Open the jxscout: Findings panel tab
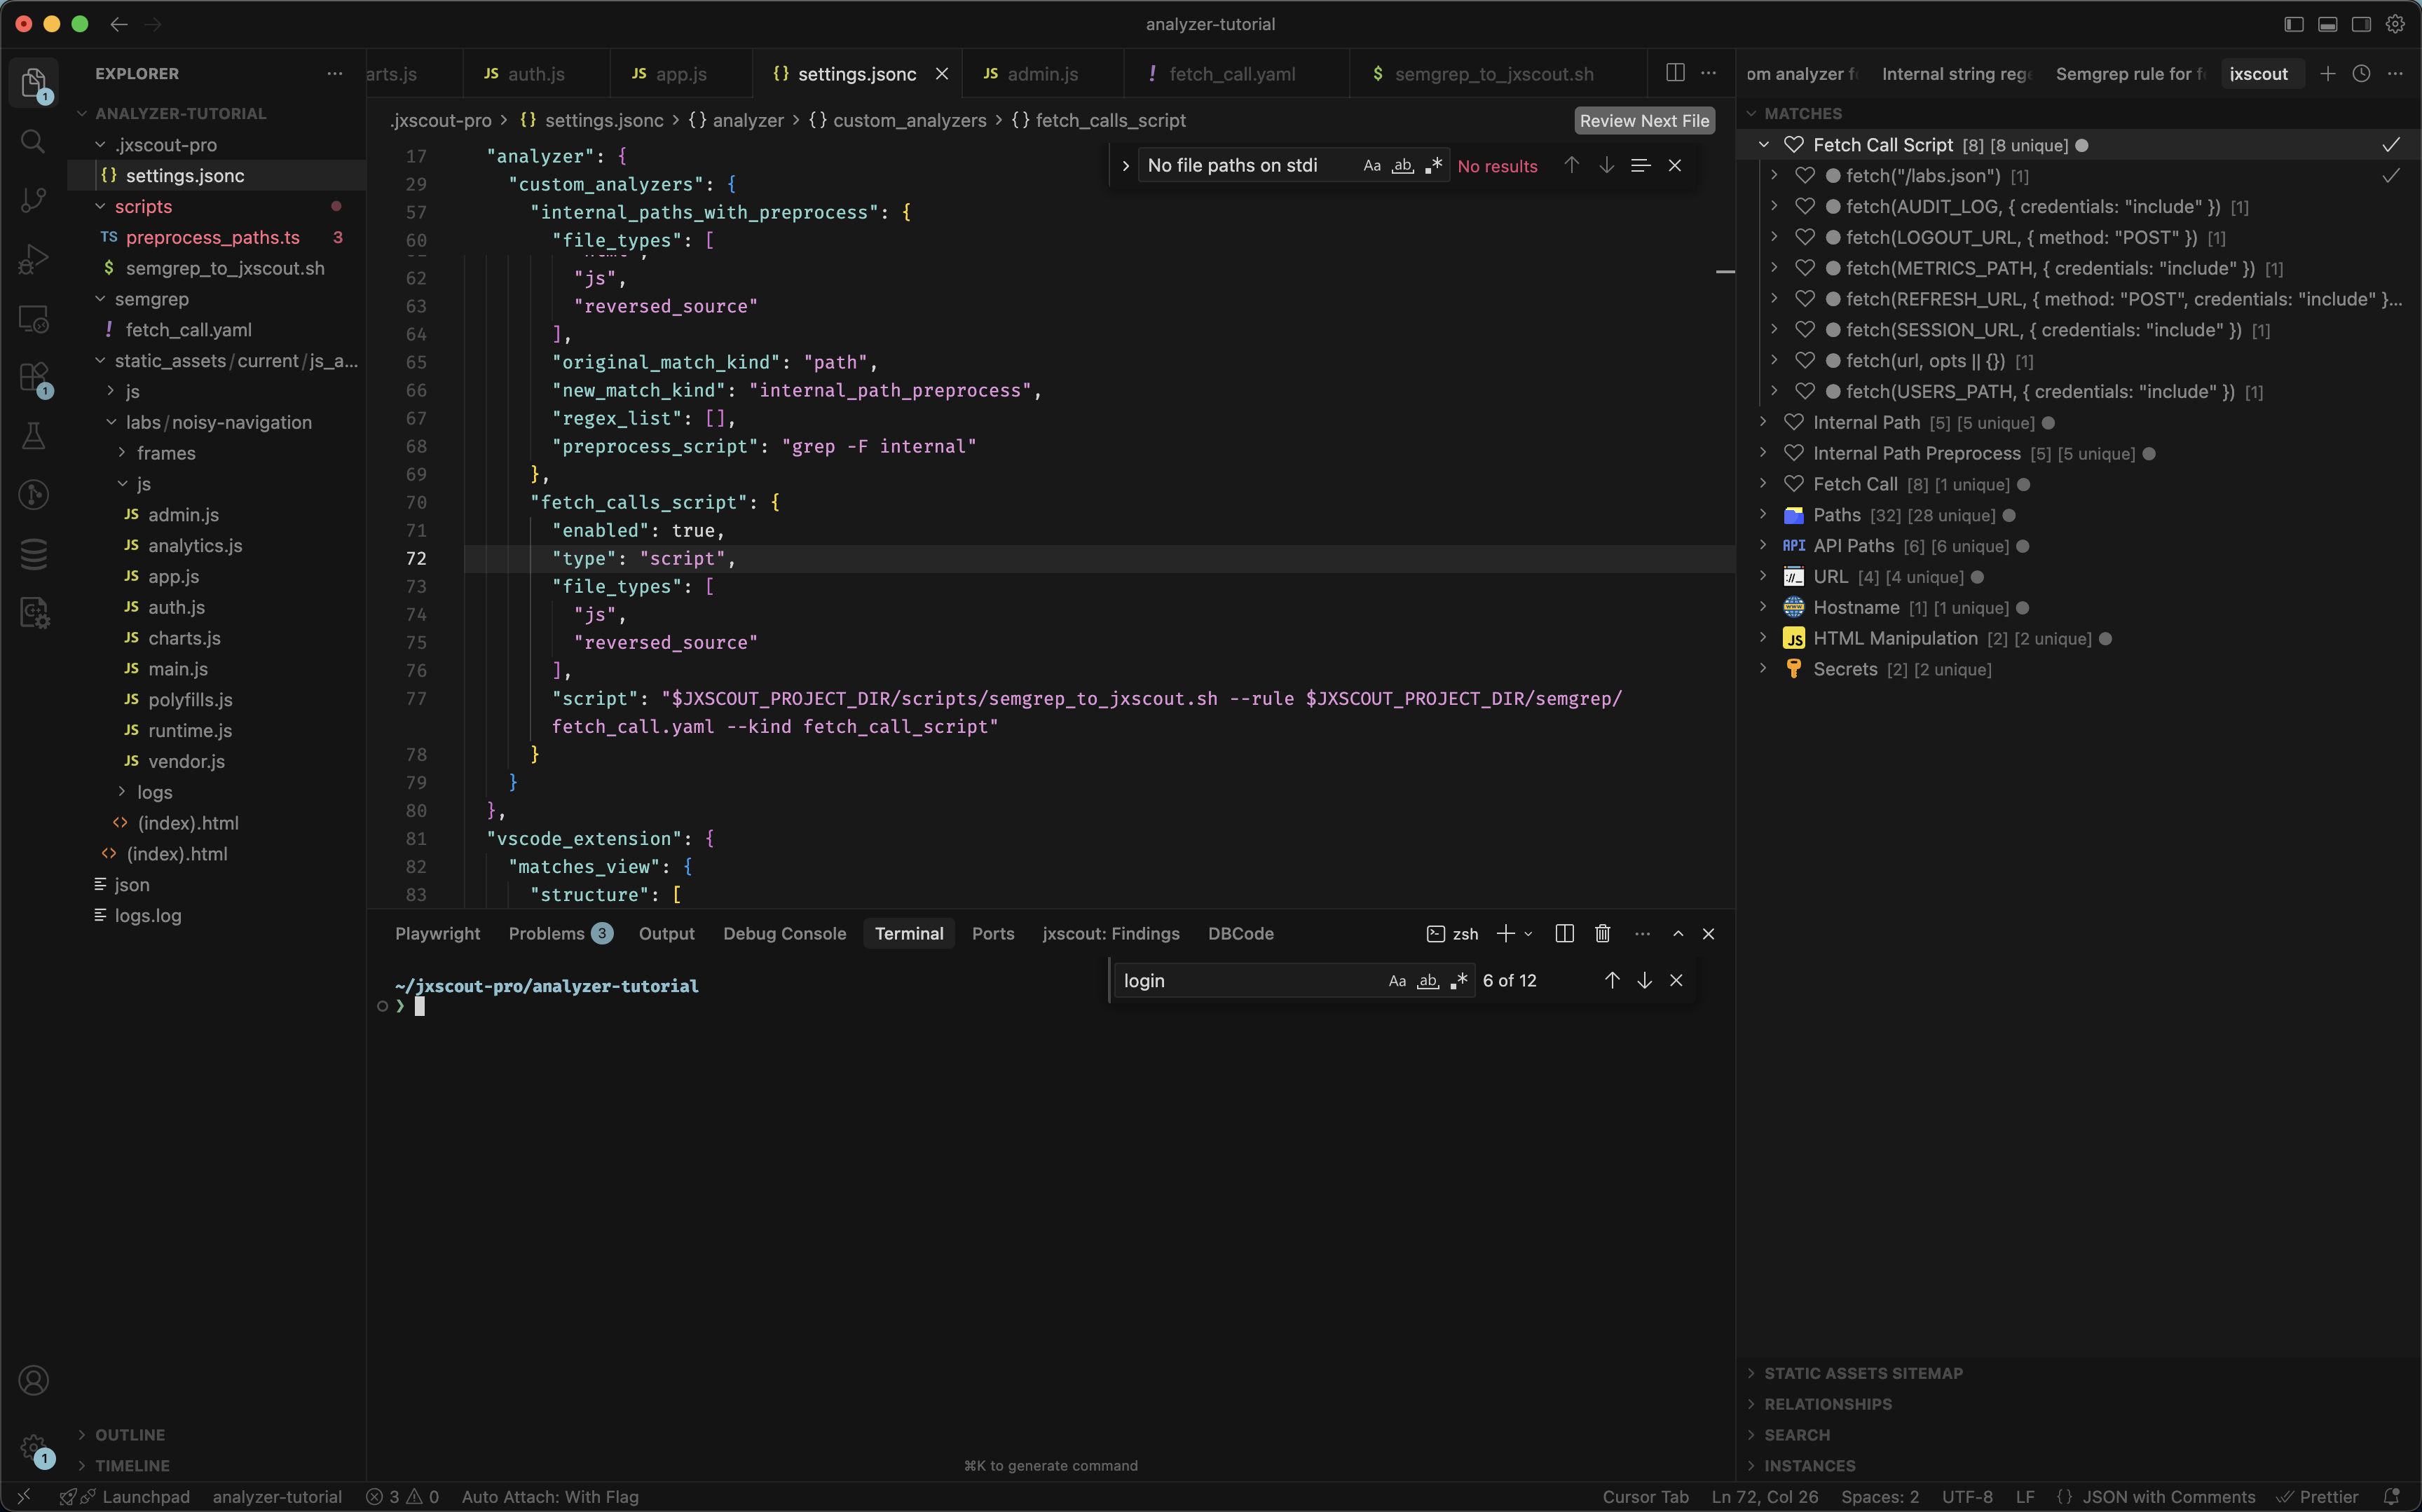Screen dimensions: 2422x1512 coord(1110,933)
